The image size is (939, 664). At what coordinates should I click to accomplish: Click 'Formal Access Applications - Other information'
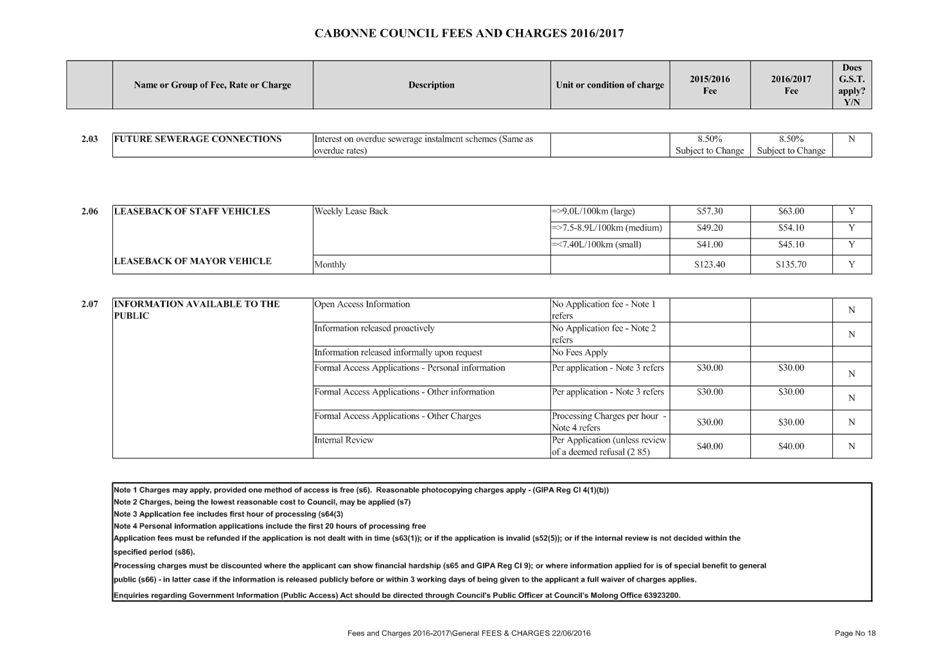(404, 392)
